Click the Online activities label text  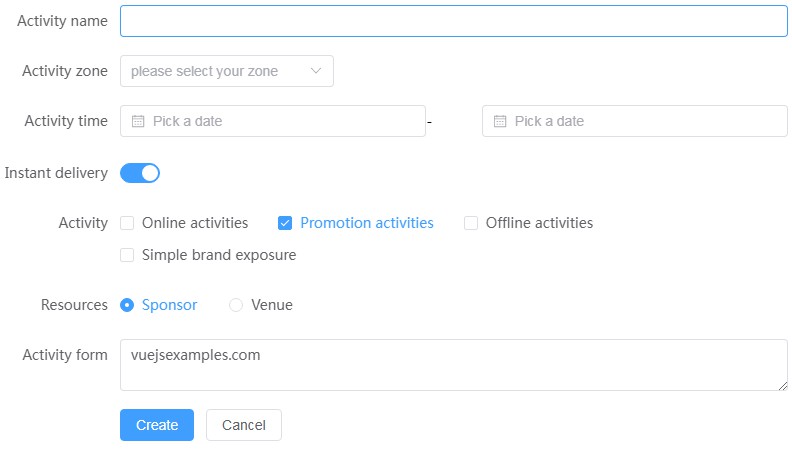[195, 223]
